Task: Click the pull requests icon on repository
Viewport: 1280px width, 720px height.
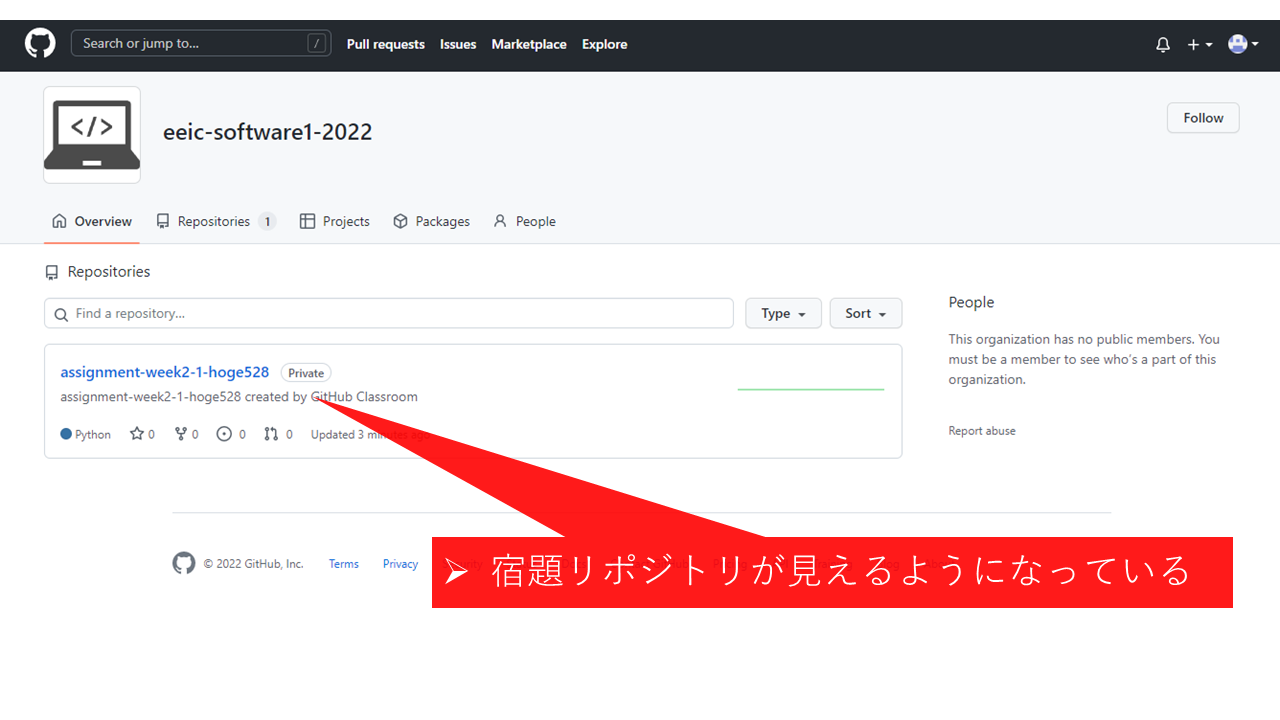Action: (x=271, y=434)
